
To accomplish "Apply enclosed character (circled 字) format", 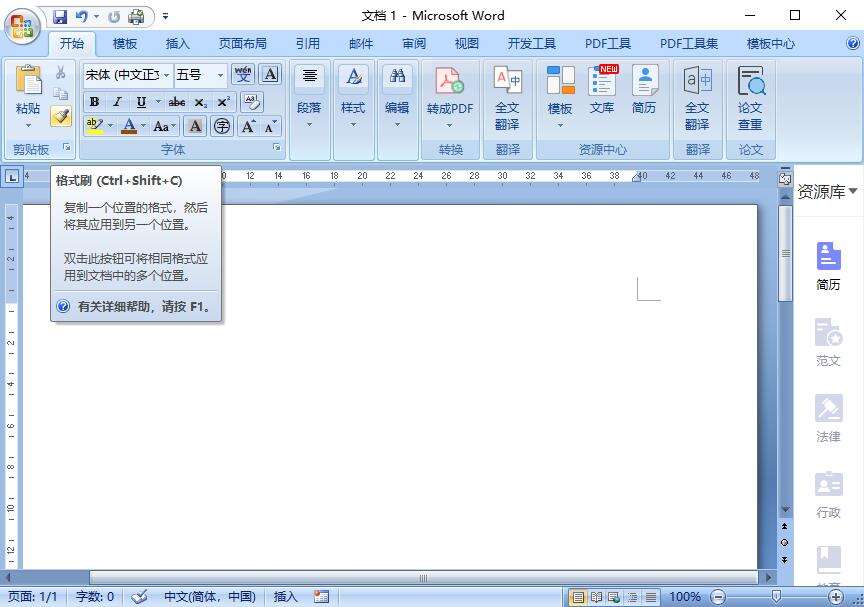I will tap(222, 126).
